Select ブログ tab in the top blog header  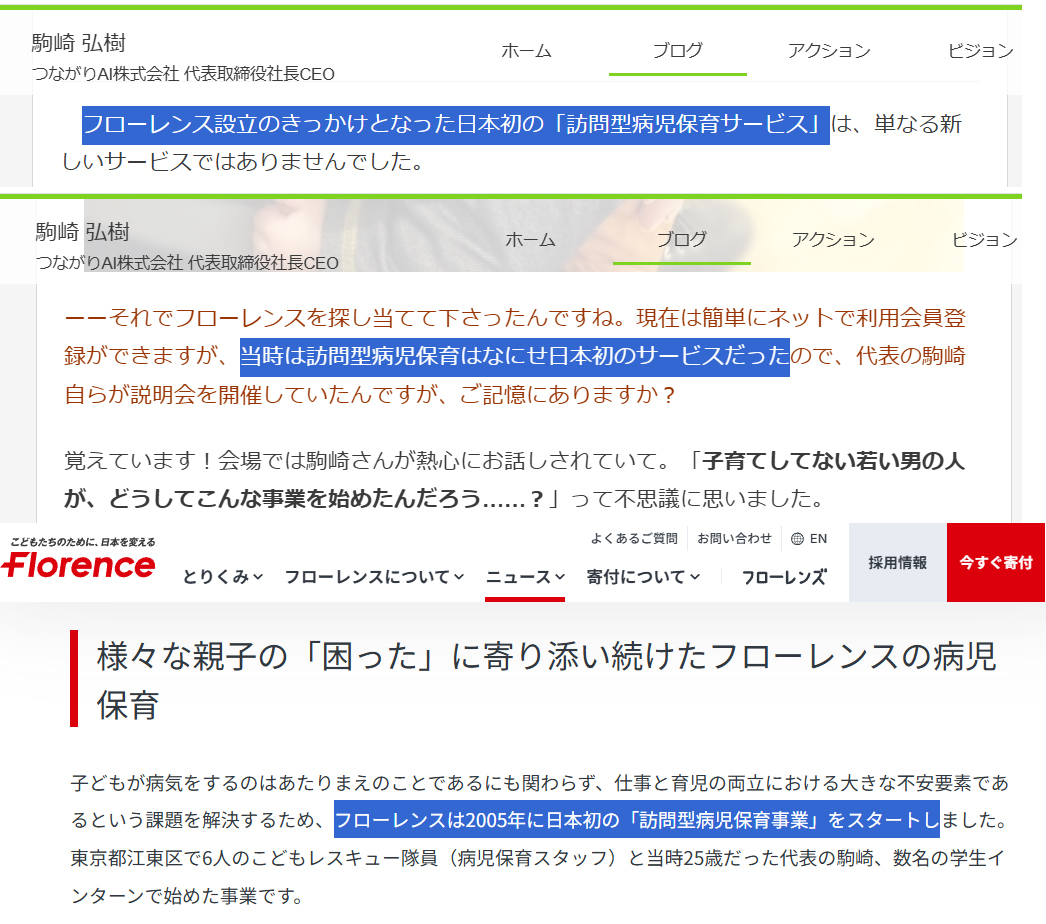(x=677, y=51)
